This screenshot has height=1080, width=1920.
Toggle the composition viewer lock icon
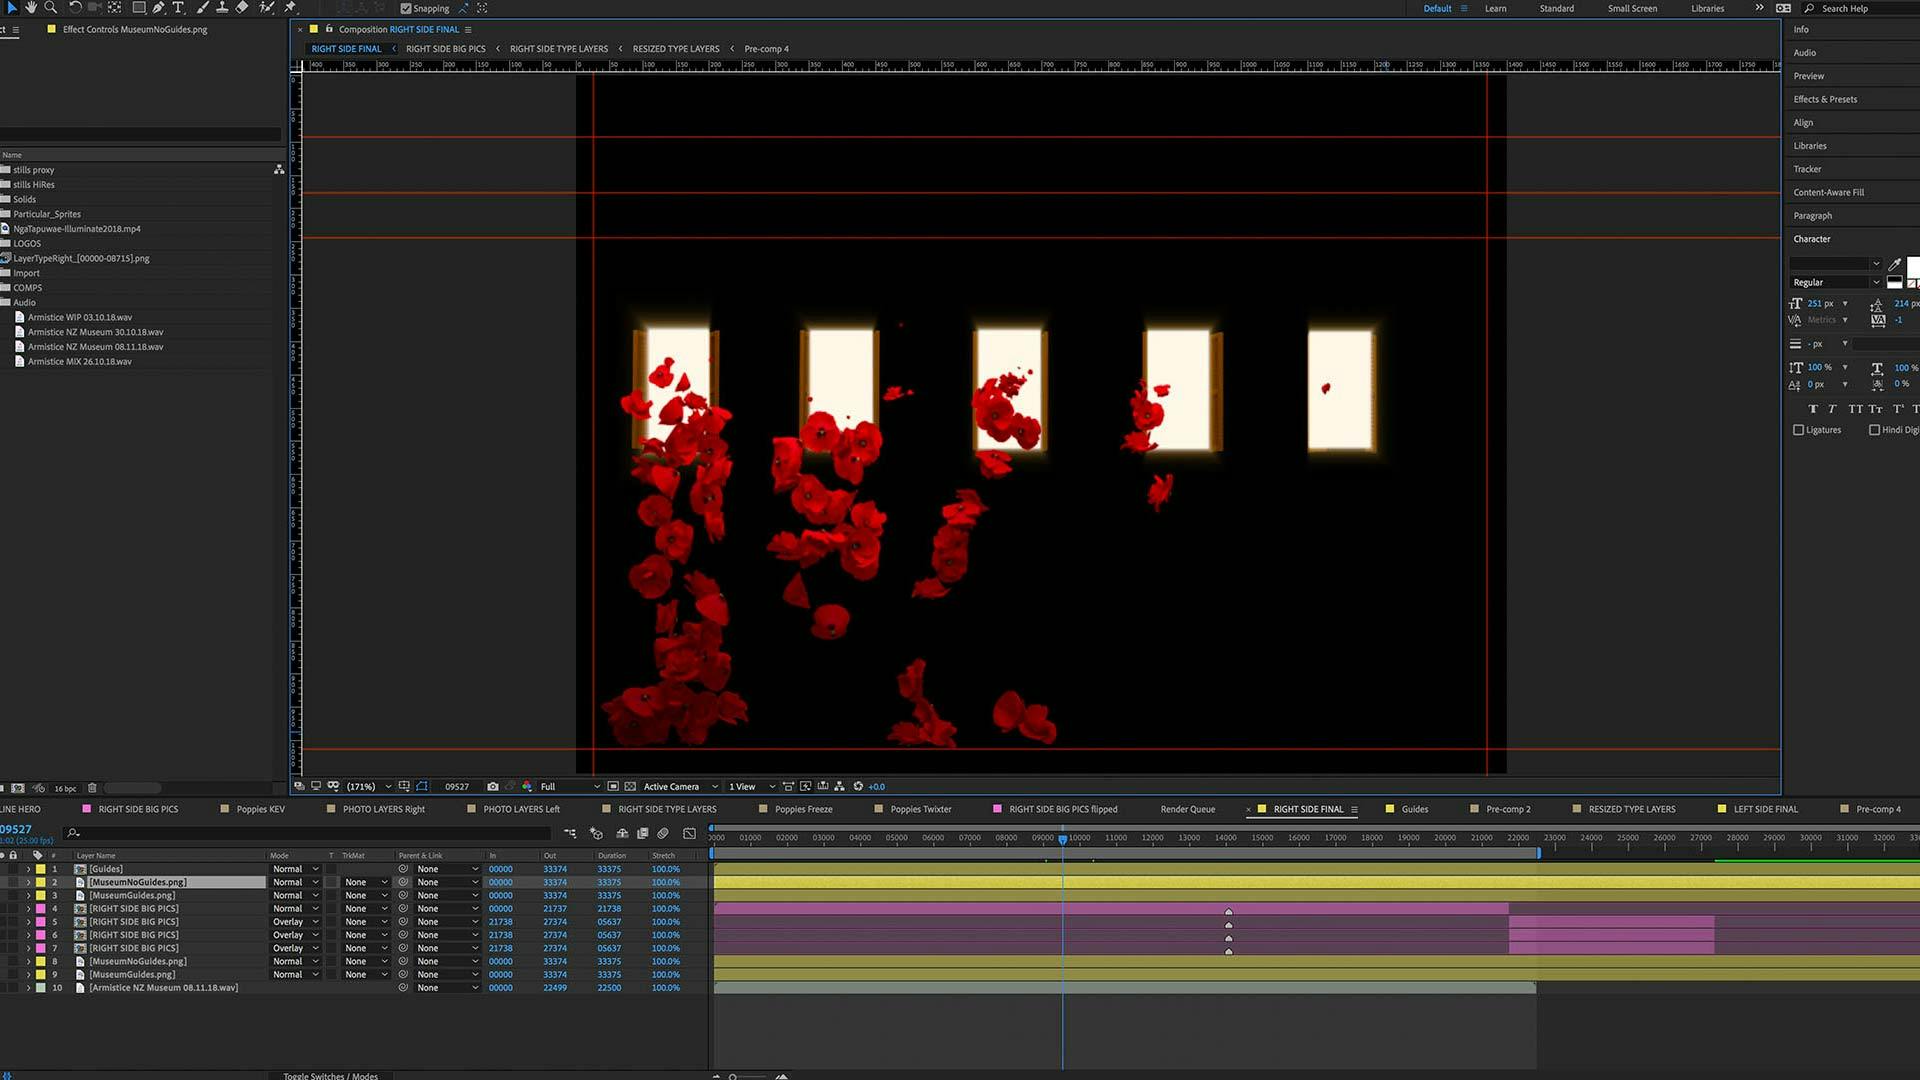328,29
